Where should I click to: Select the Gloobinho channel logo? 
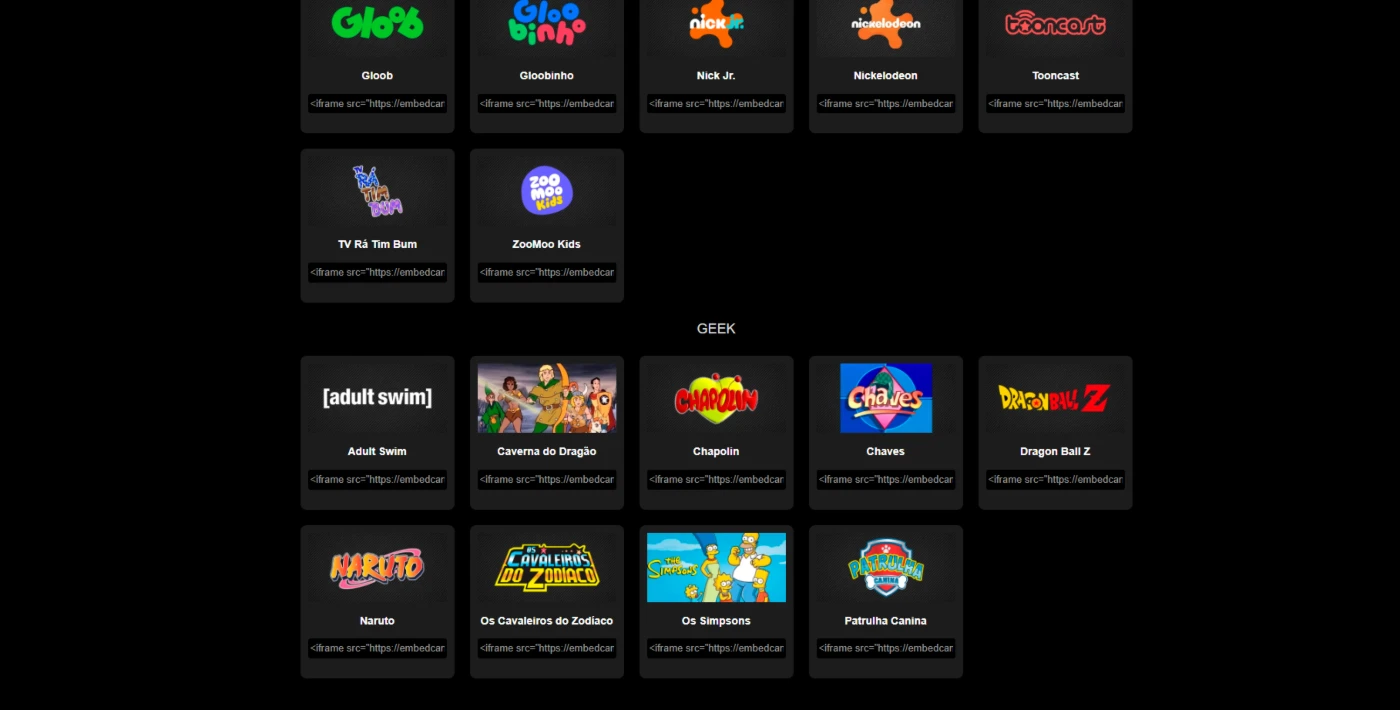click(547, 22)
